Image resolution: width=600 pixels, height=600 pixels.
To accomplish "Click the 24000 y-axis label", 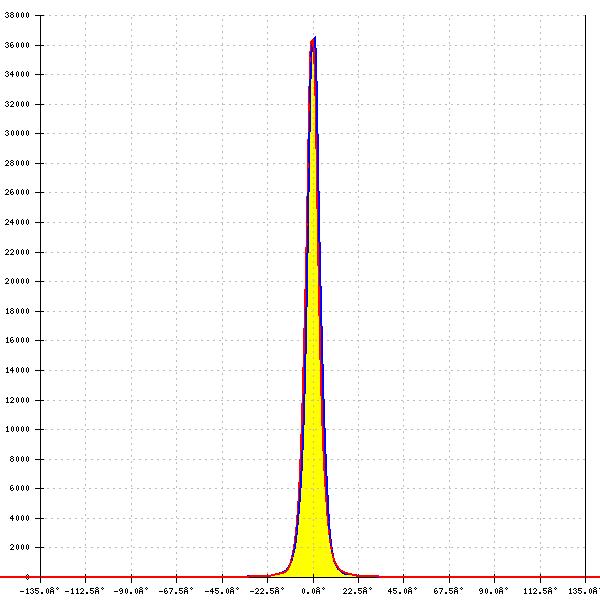I will tap(17, 222).
